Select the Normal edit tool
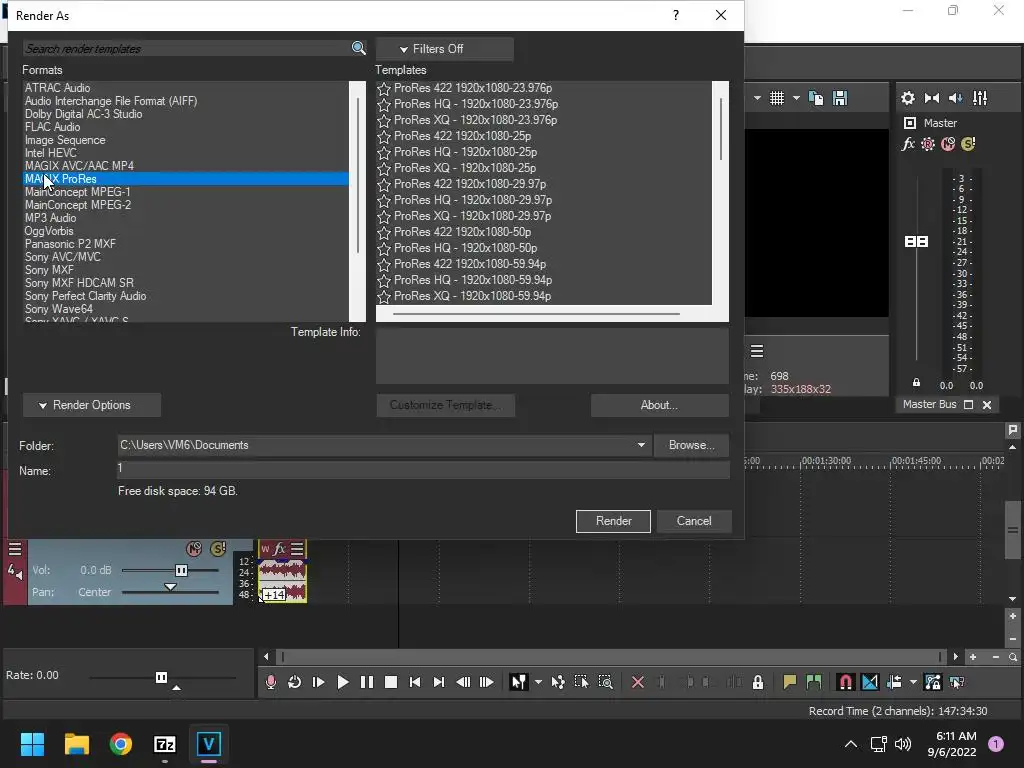This screenshot has height=768, width=1024. (x=519, y=682)
